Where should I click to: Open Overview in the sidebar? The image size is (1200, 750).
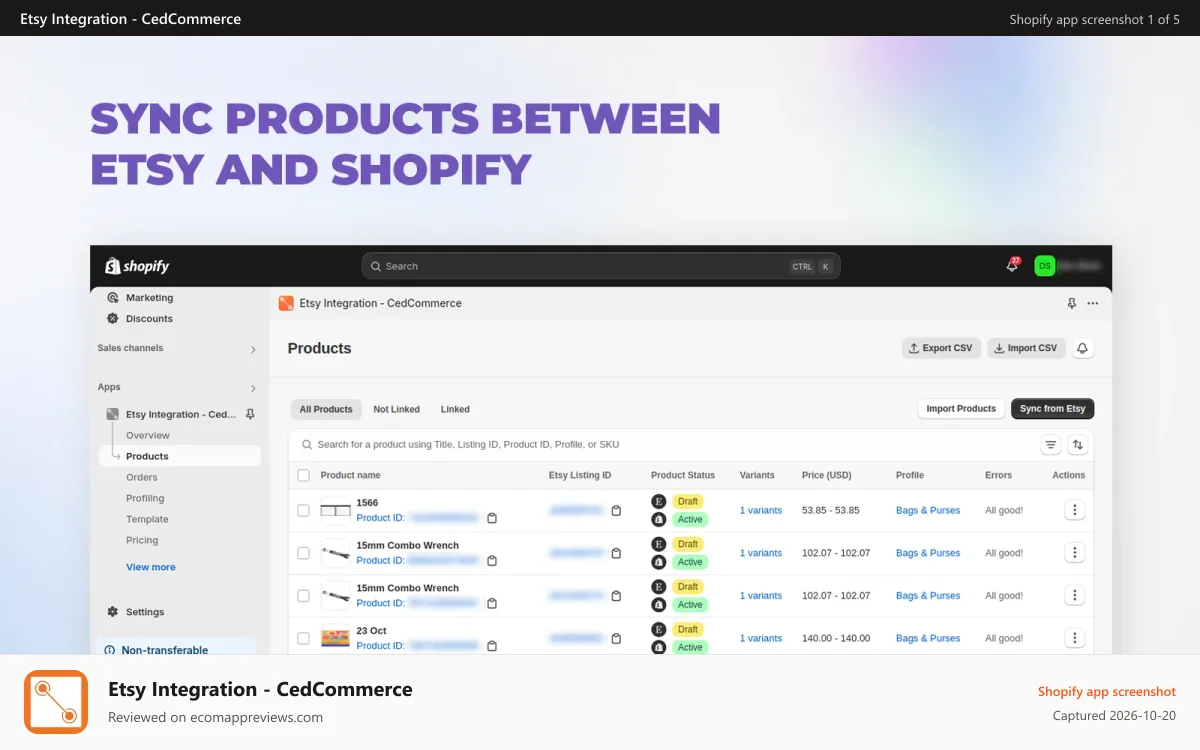tap(148, 435)
